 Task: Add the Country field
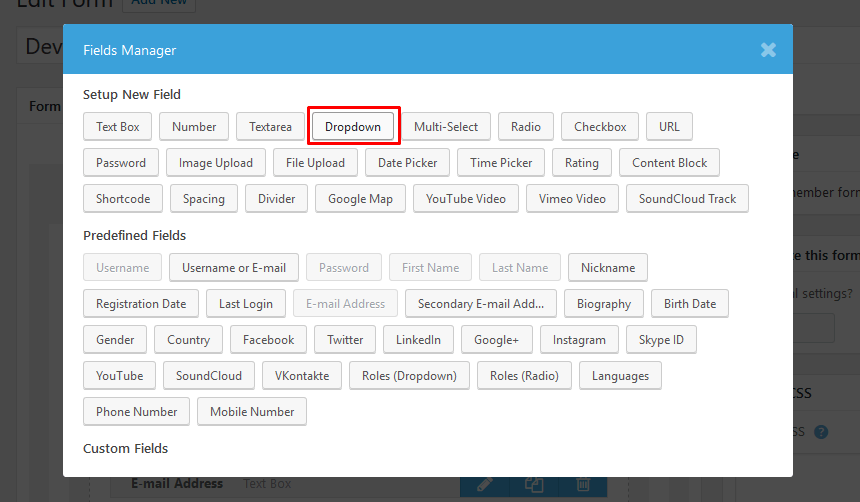(189, 340)
